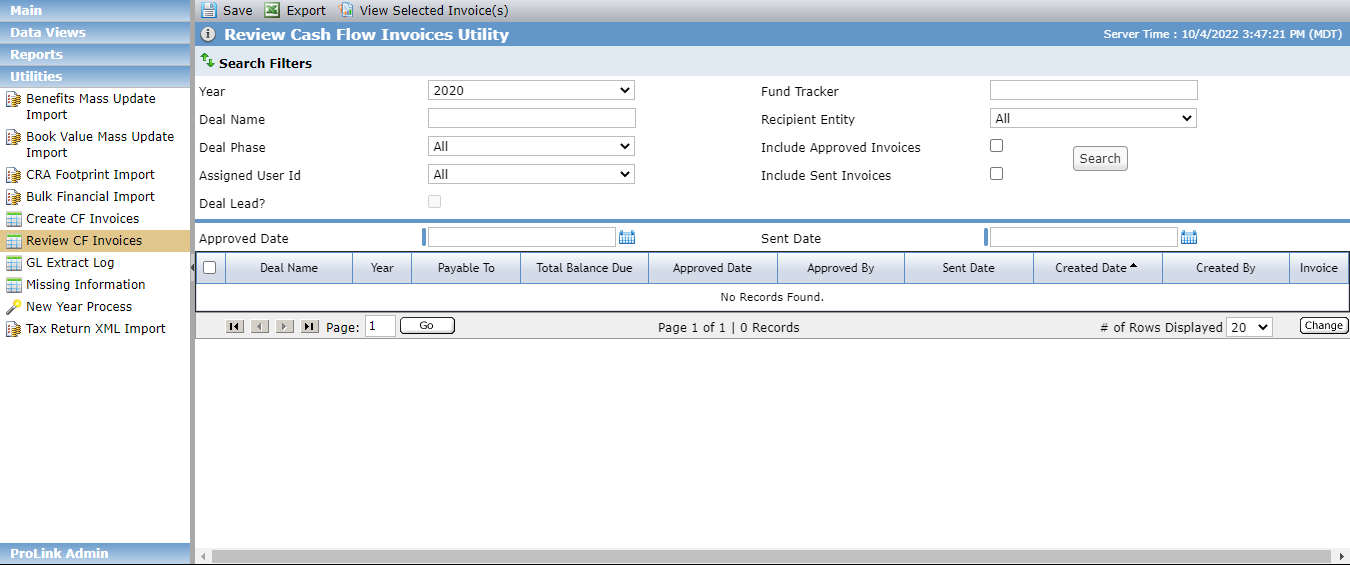
Task: Click the Created Date sort arrow
Action: 1133,266
